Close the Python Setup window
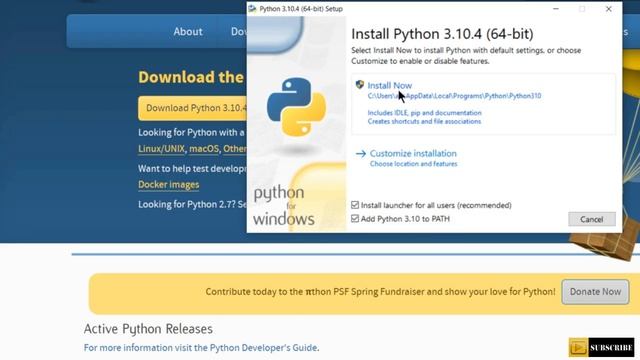Viewport: 640px width, 360px height. 609,9
